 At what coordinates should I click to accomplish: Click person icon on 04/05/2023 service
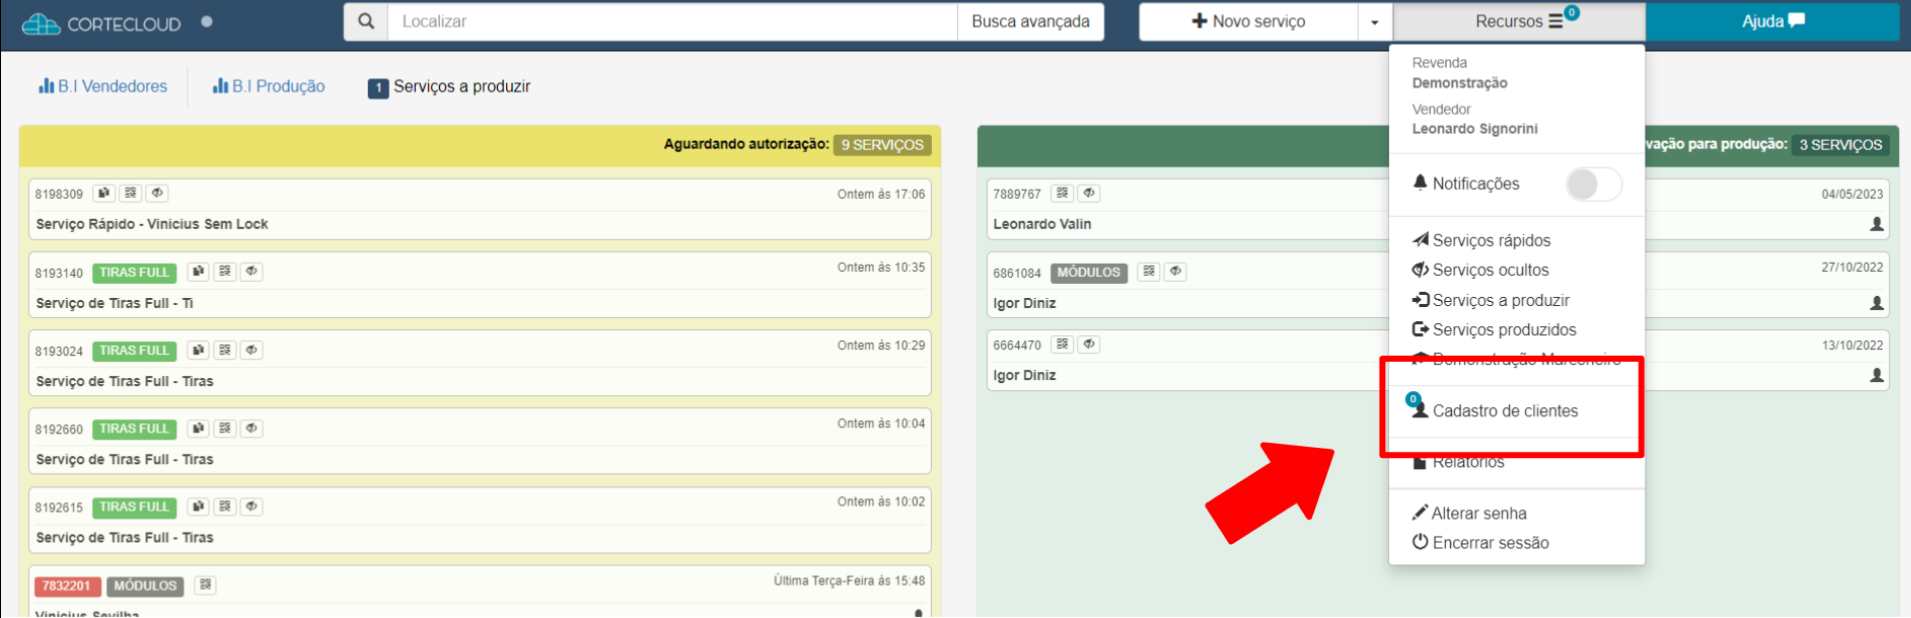(1877, 224)
